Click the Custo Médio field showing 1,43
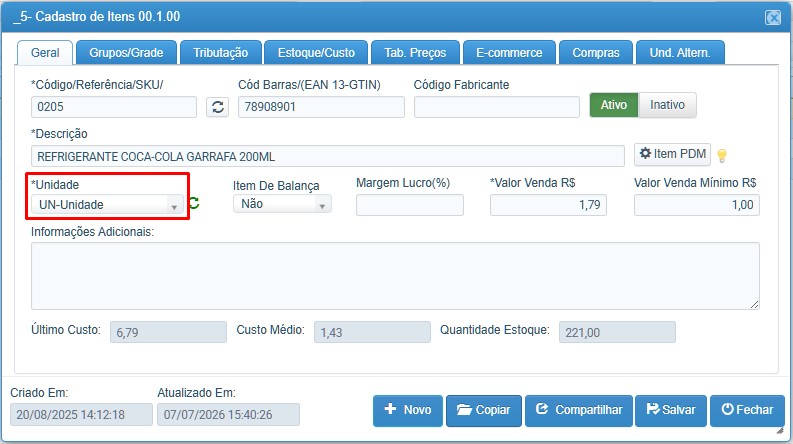This screenshot has height=444, width=793. [x=372, y=332]
